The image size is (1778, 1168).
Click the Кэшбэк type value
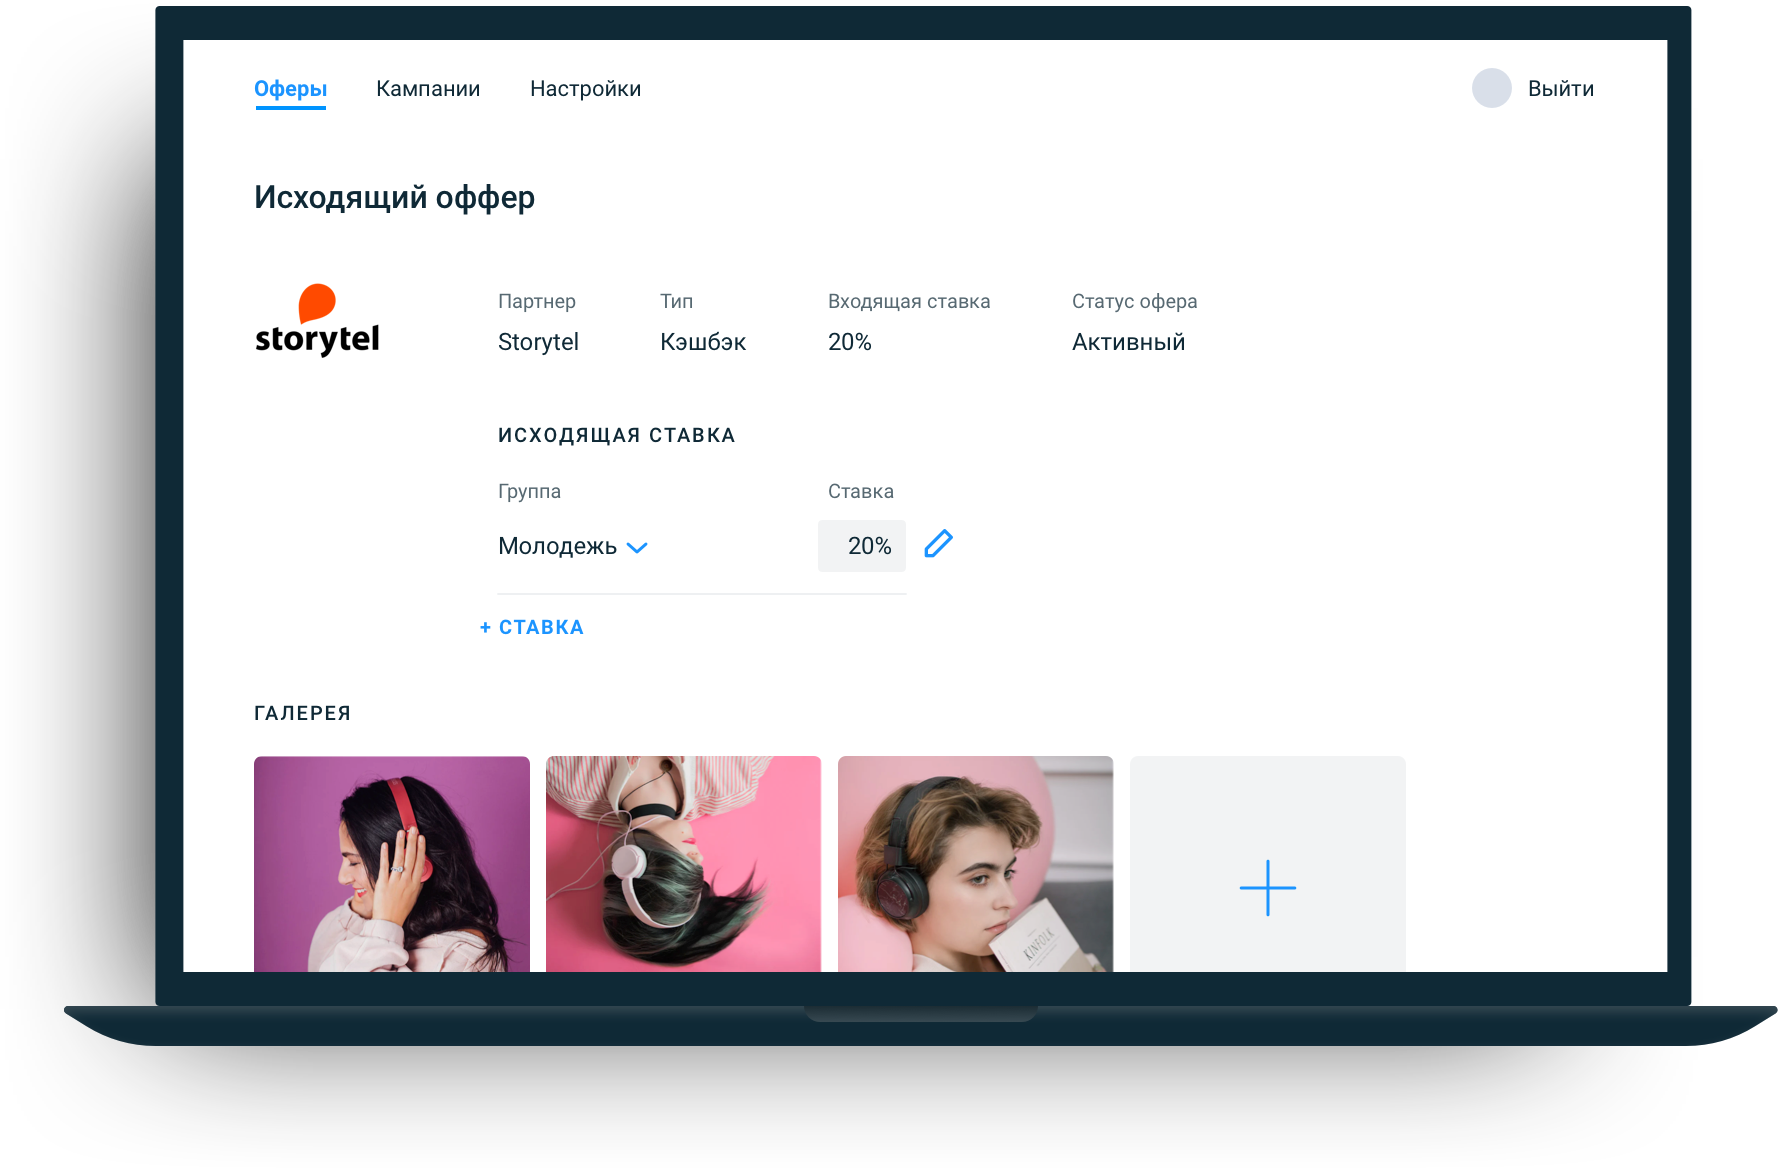tap(703, 341)
